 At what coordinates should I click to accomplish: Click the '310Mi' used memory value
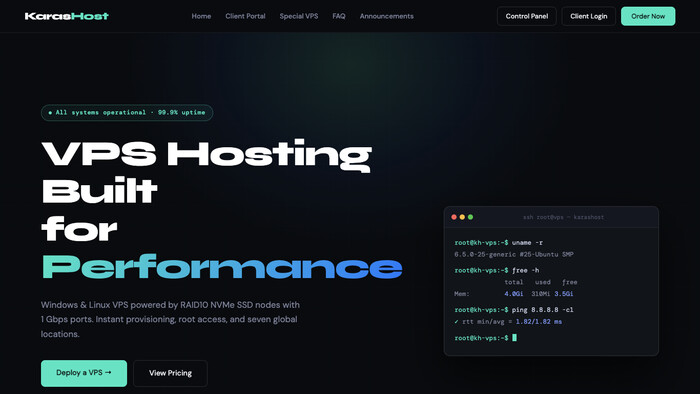pyautogui.click(x=541, y=294)
